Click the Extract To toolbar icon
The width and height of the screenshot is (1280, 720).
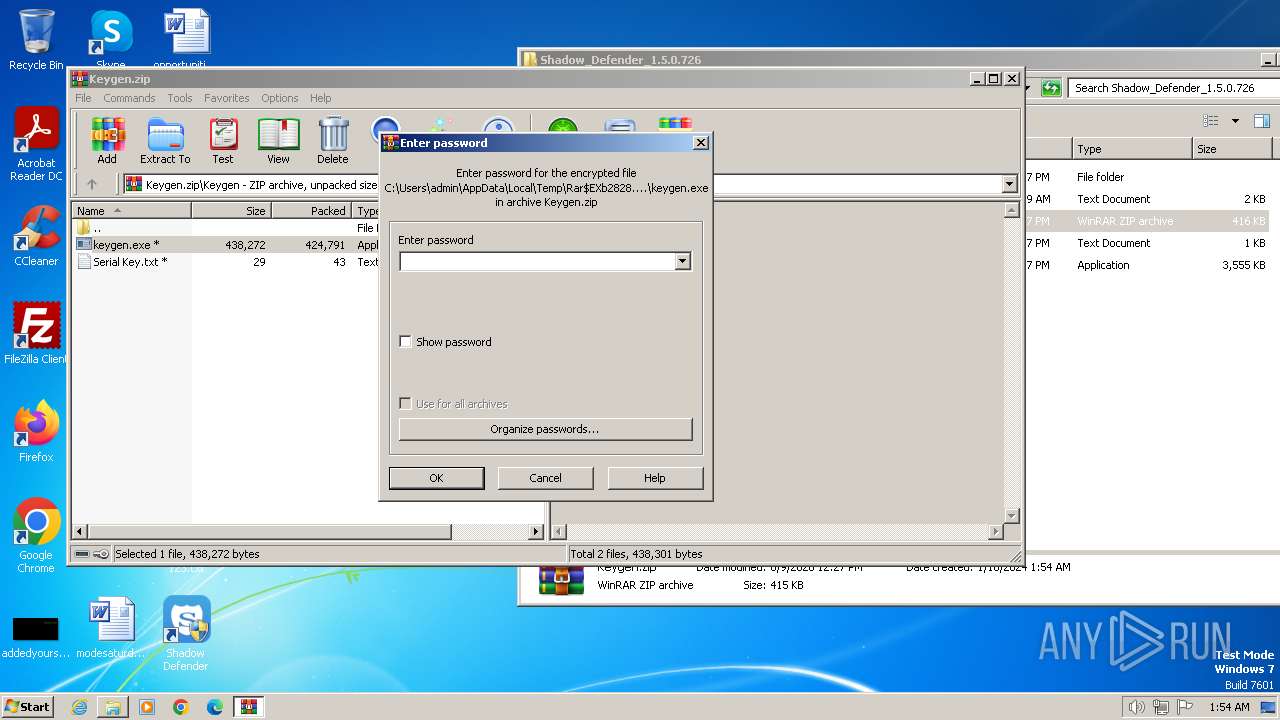pos(165,140)
